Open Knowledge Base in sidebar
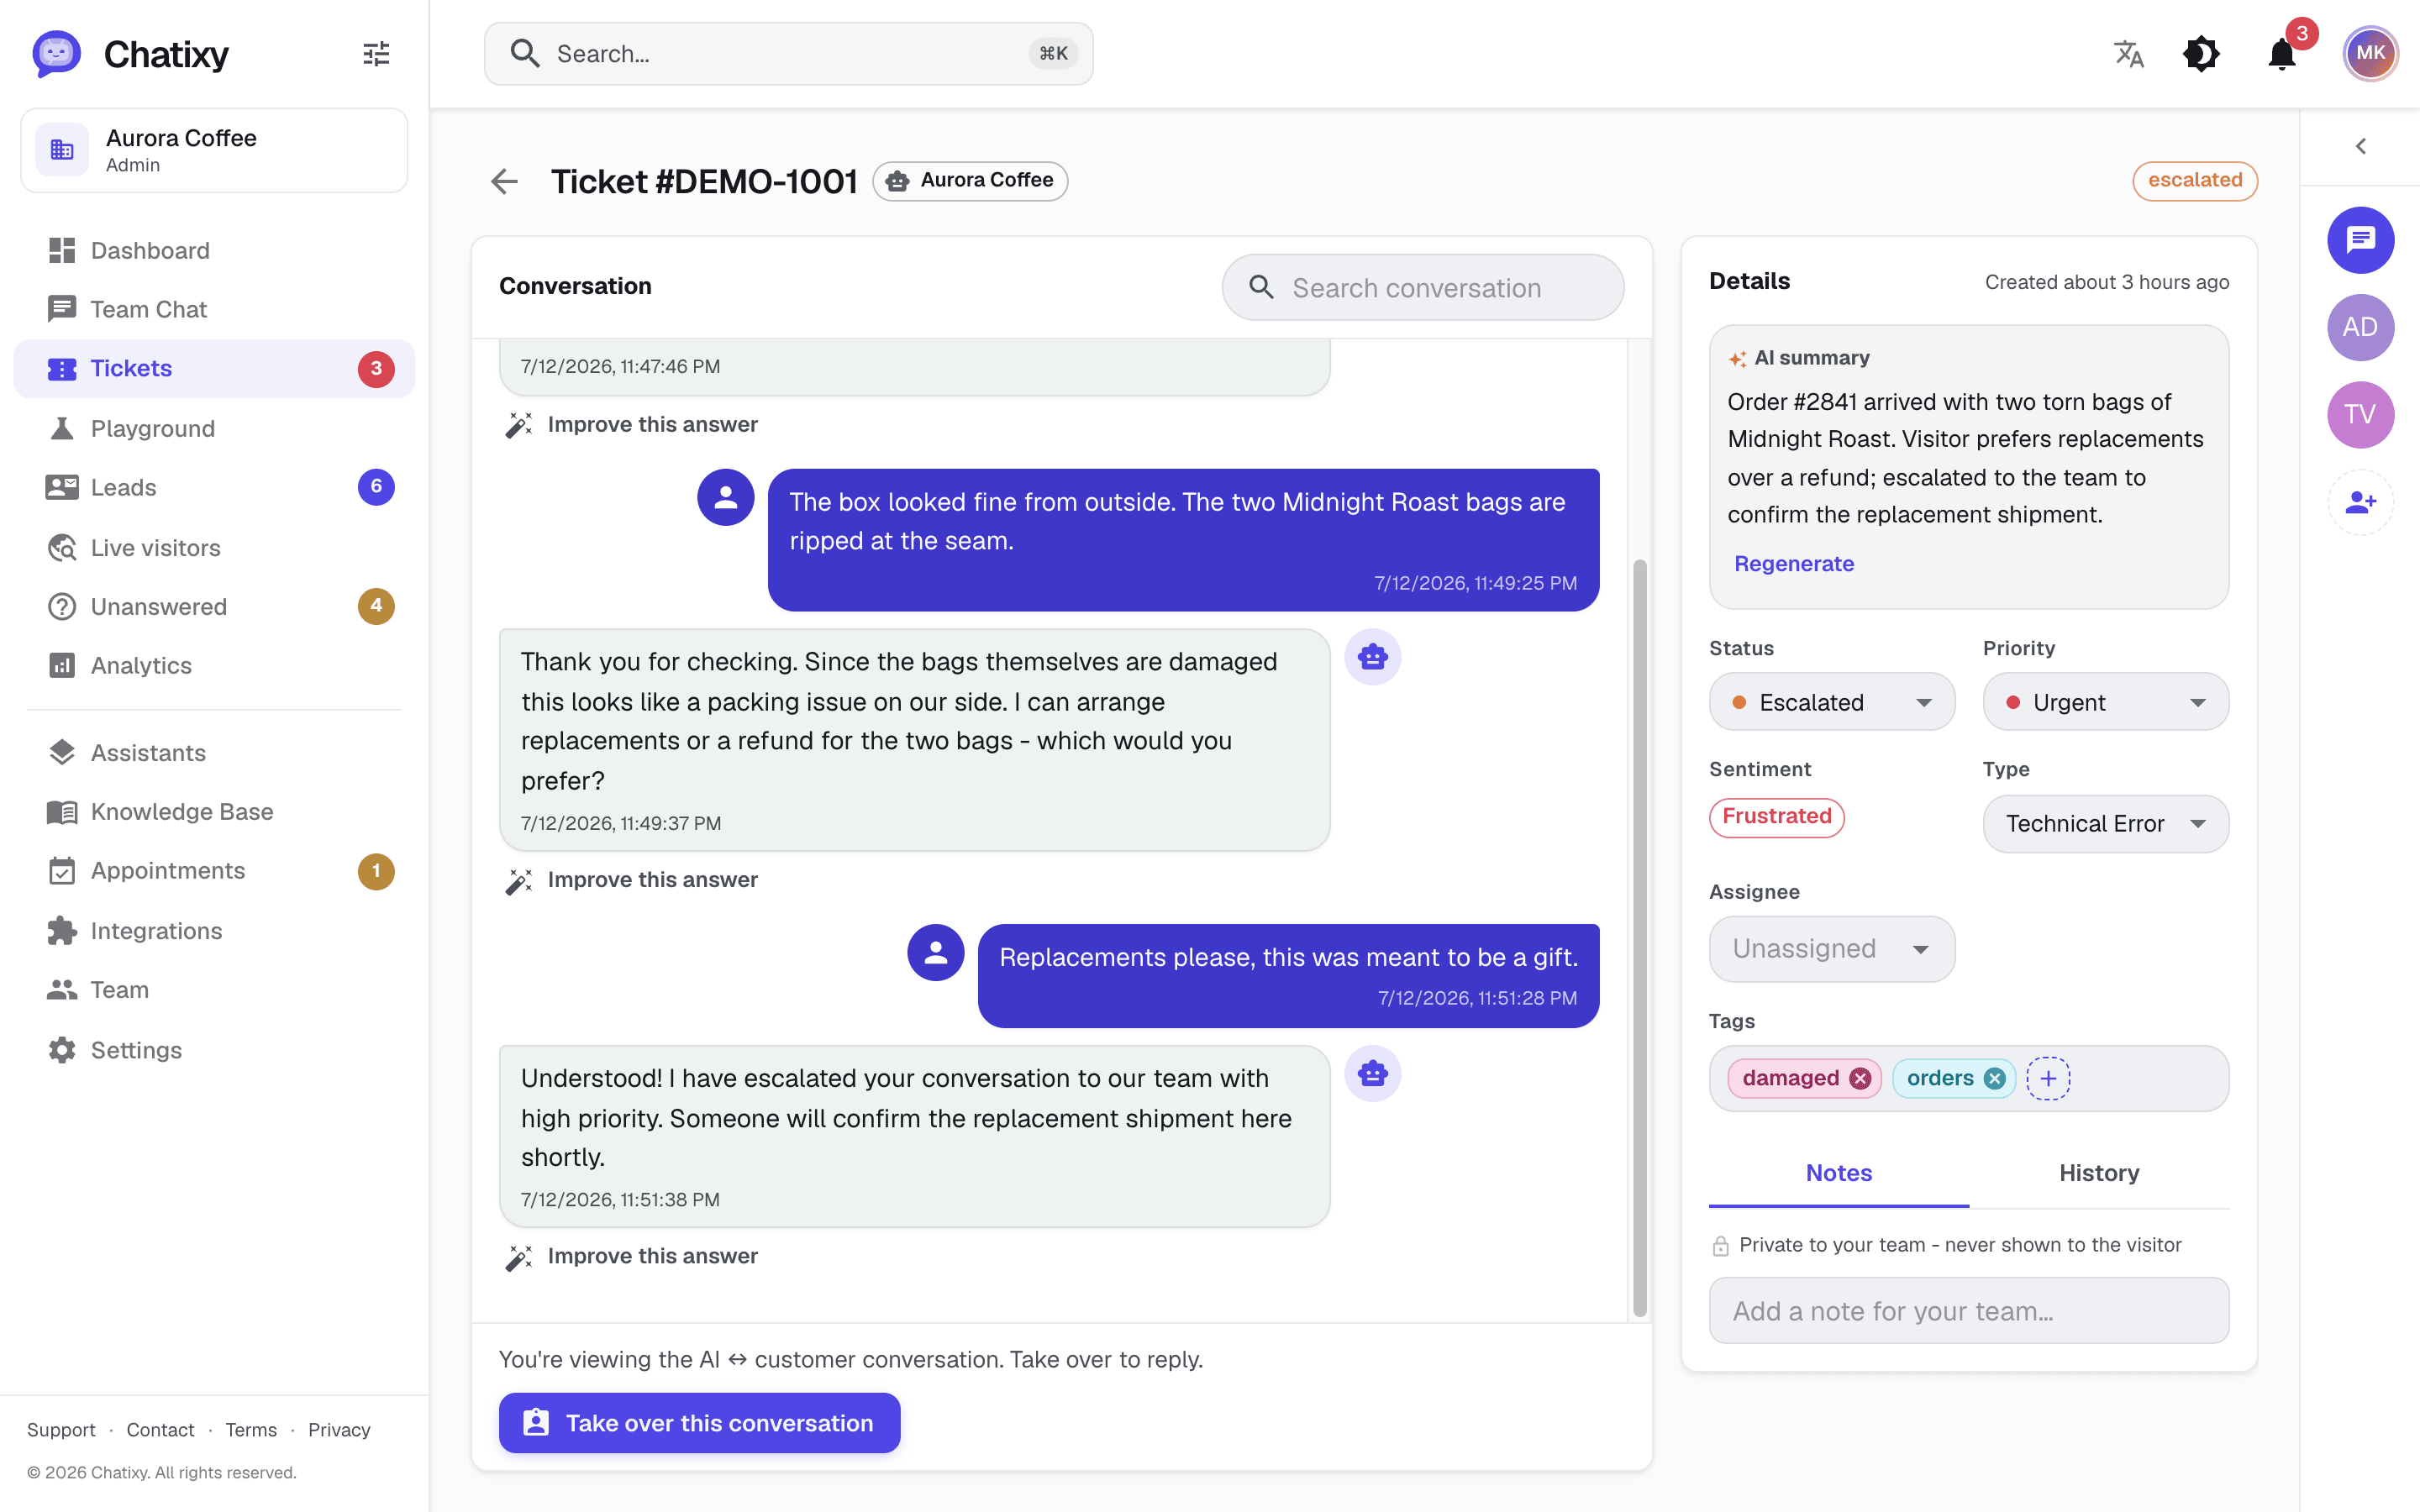2420x1512 pixels. [214, 811]
